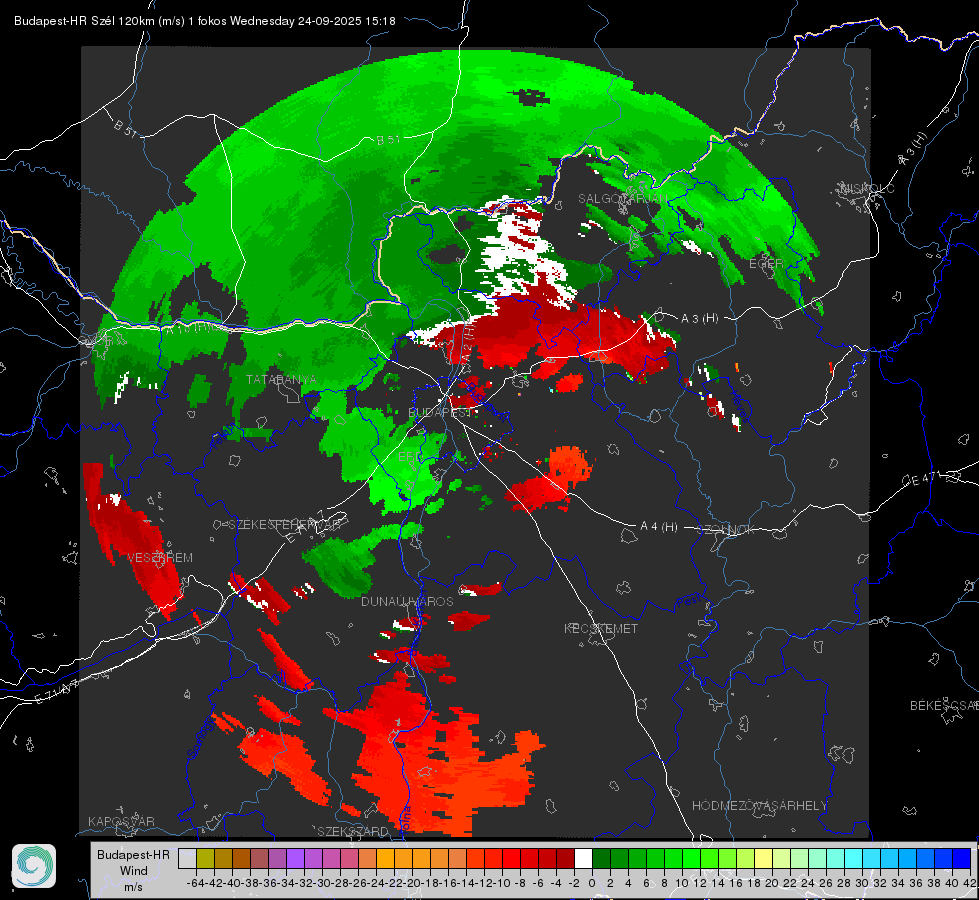Screen dimensions: 979x900
Task: Select the deep blue swatch between 40 and 42
Action: pyautogui.click(x=962, y=858)
